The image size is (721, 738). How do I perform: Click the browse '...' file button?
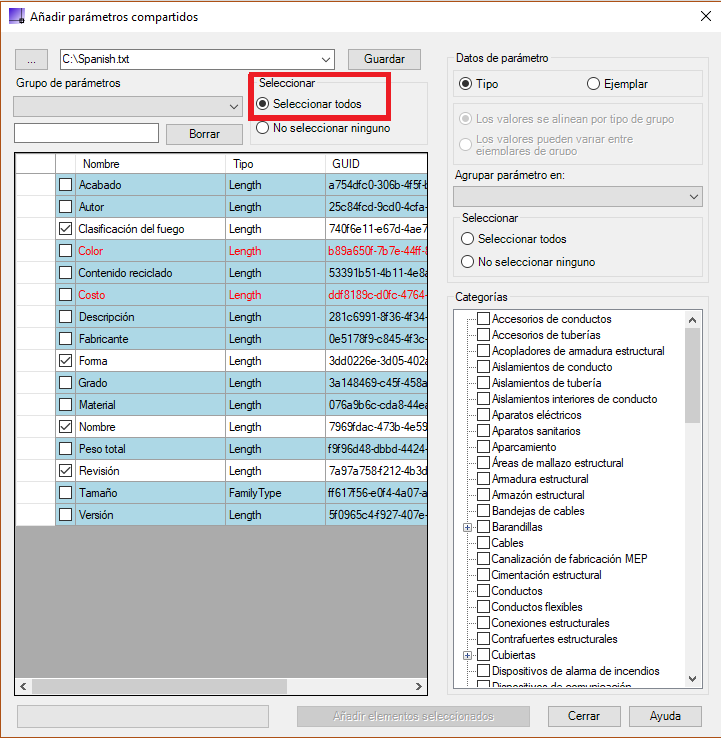(31, 59)
